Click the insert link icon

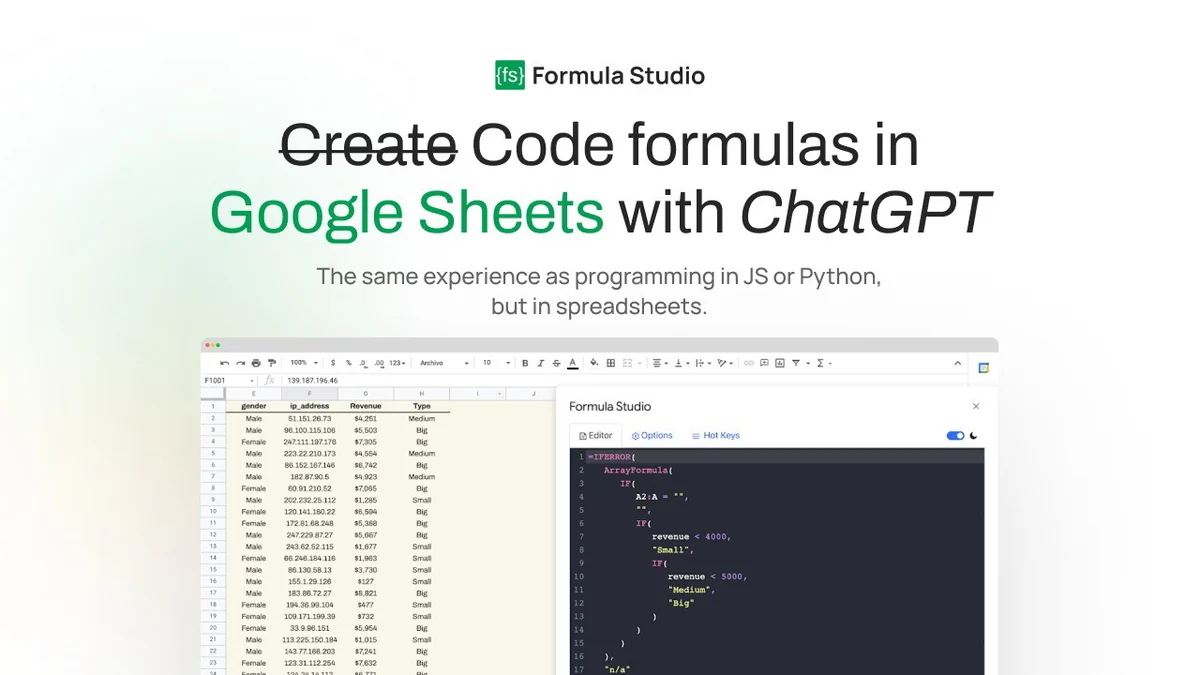749,363
